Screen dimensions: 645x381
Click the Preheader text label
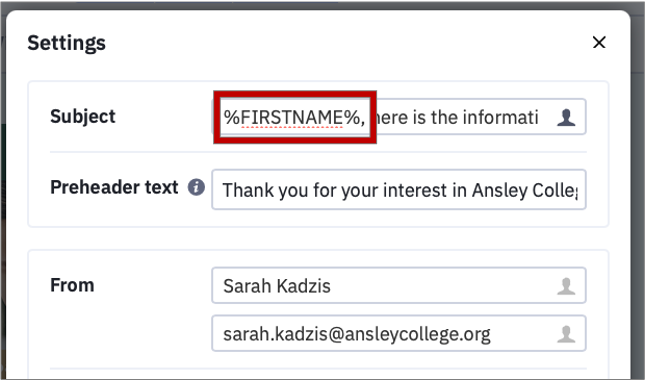114,187
